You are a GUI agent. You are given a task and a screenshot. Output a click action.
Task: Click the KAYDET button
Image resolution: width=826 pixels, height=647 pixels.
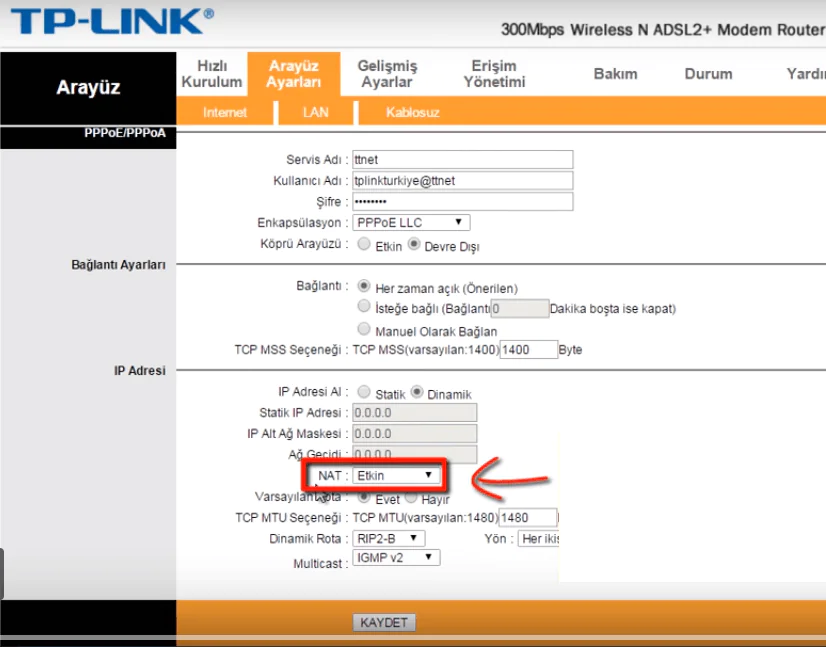(x=384, y=621)
